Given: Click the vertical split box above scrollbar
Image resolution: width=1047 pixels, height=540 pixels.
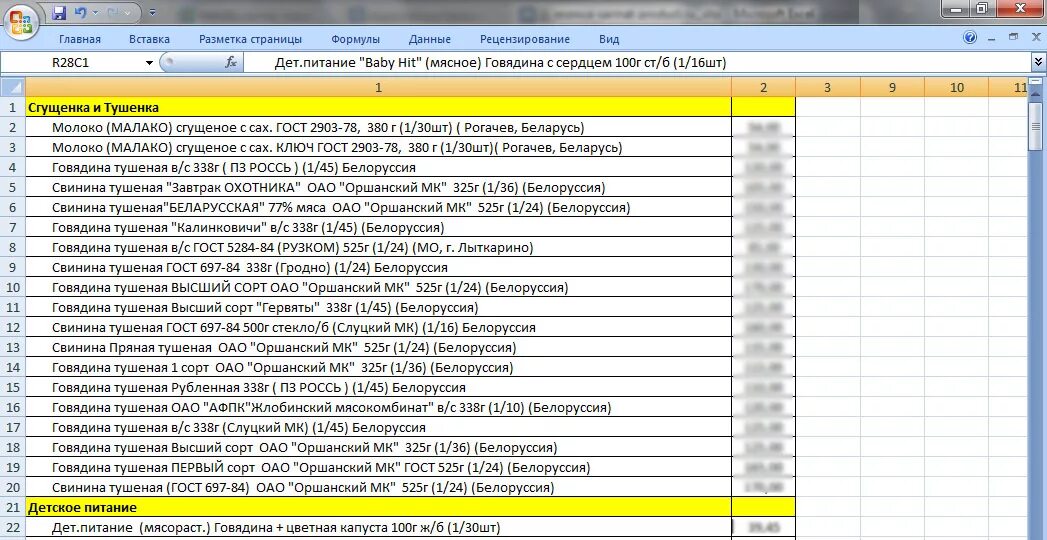Looking at the screenshot, I should coord(1036,83).
